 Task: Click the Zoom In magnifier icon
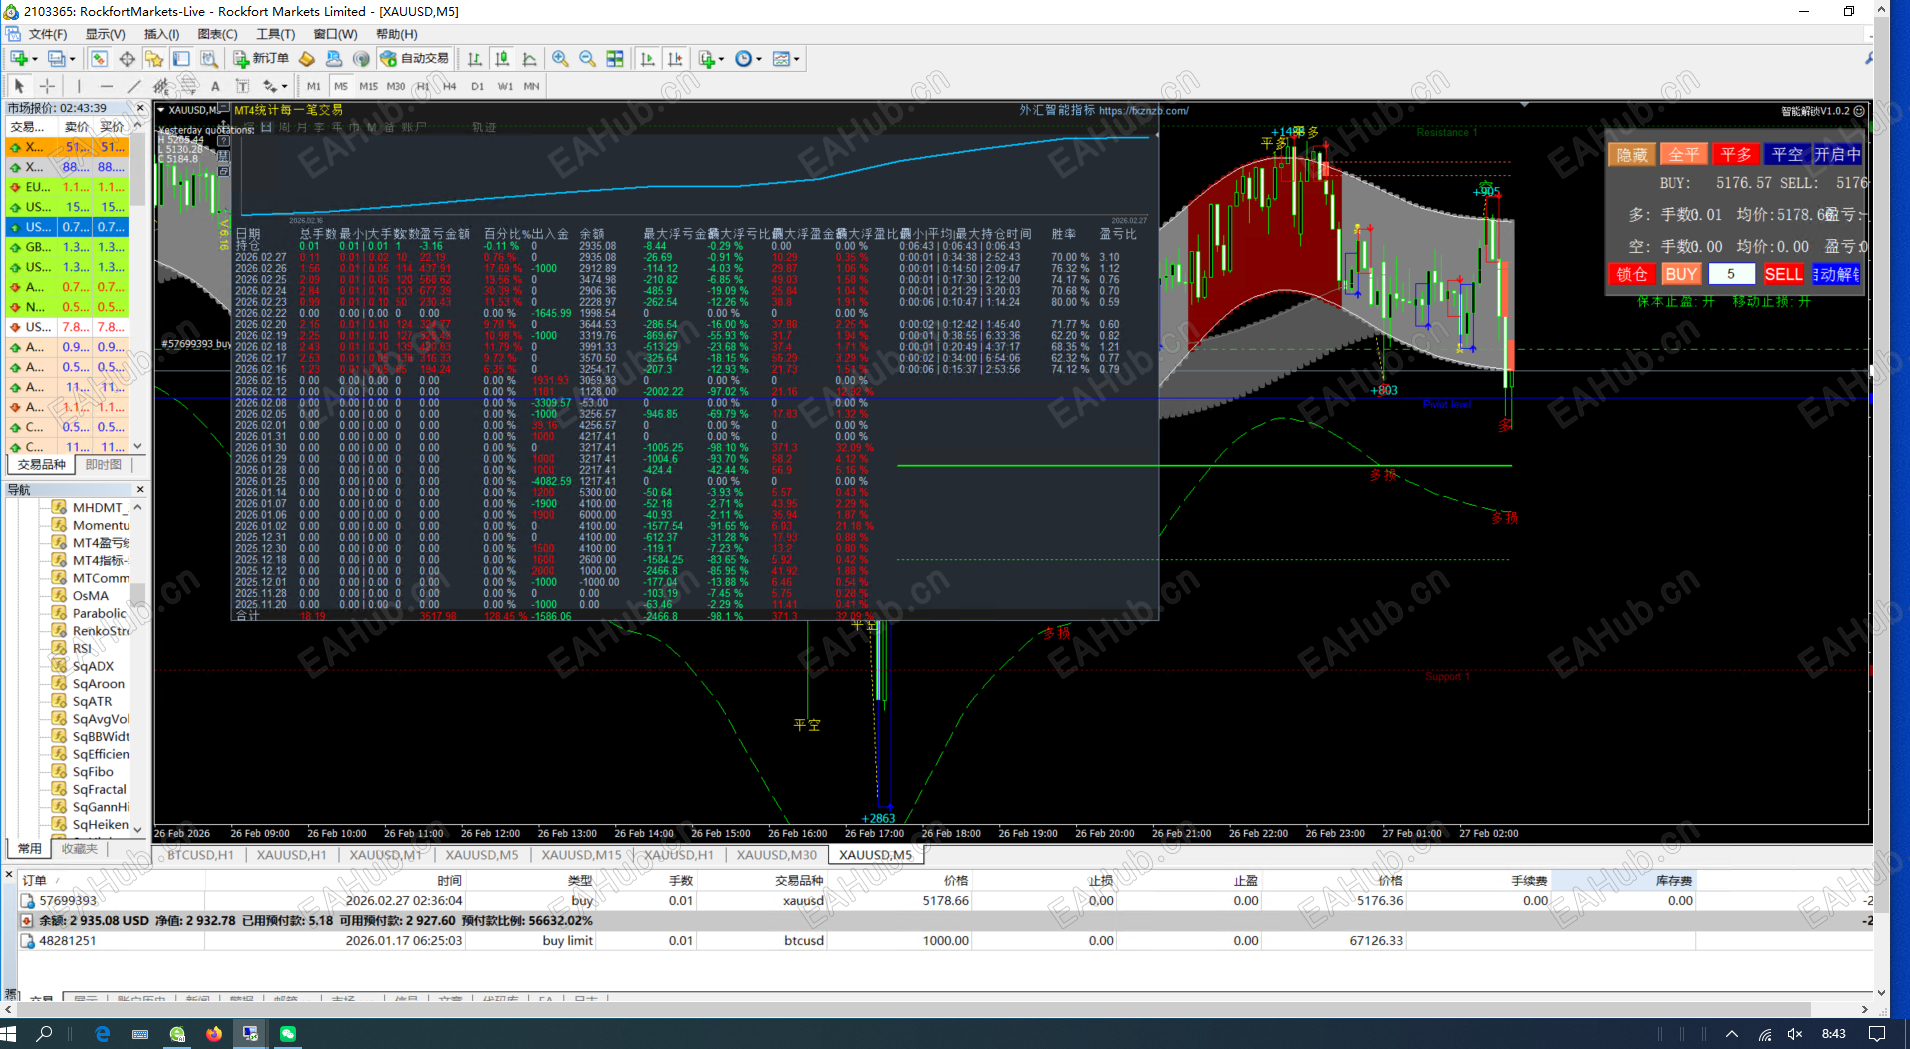pos(560,59)
